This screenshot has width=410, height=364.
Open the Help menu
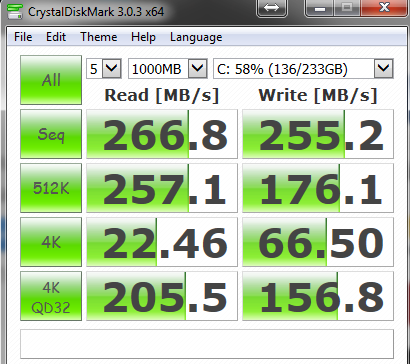[x=143, y=37]
